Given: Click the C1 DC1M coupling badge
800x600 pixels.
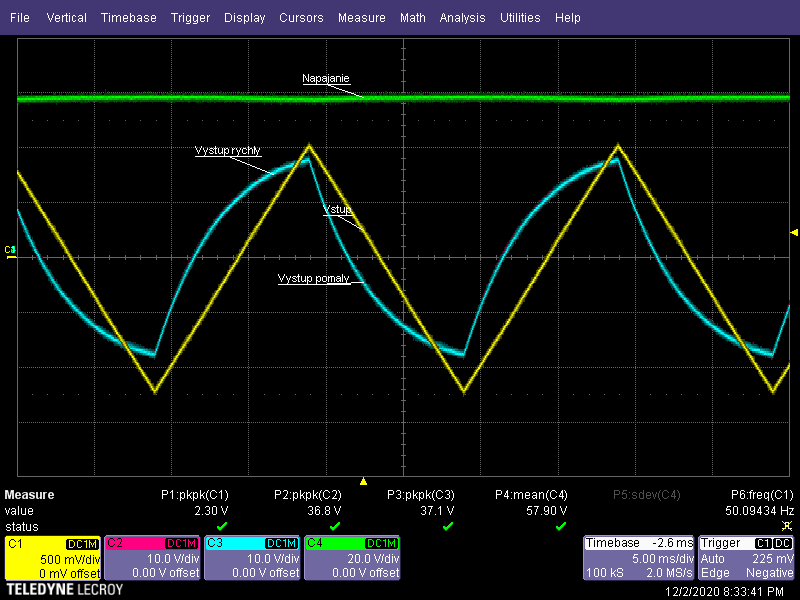Looking at the screenshot, I should [x=82, y=544].
